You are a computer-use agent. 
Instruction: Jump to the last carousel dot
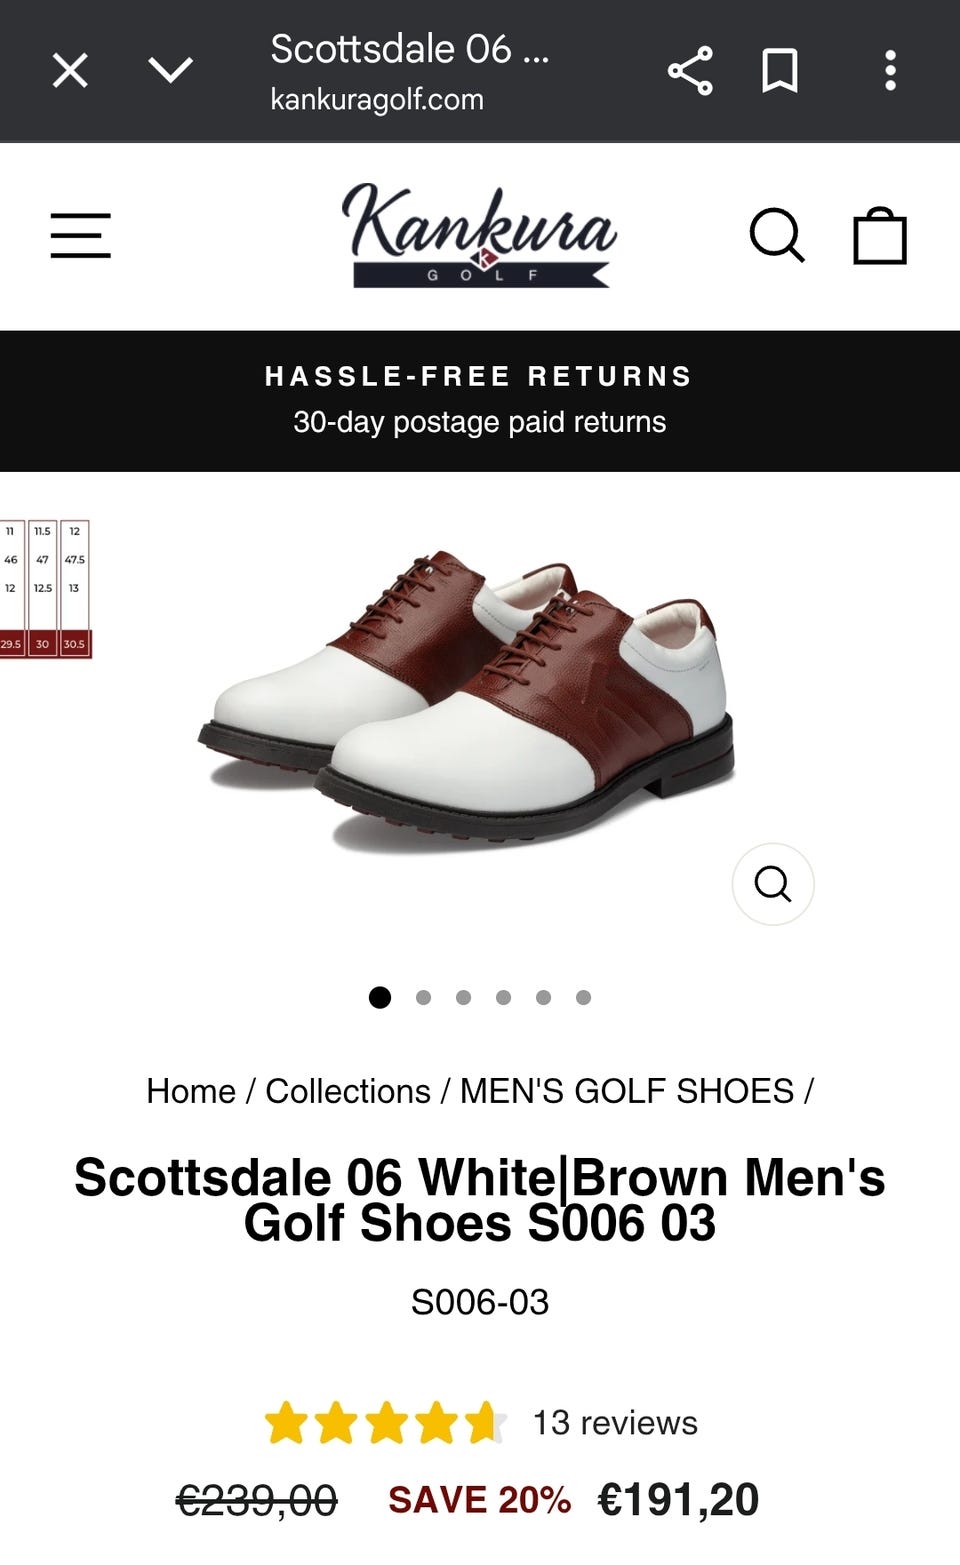[x=583, y=997]
